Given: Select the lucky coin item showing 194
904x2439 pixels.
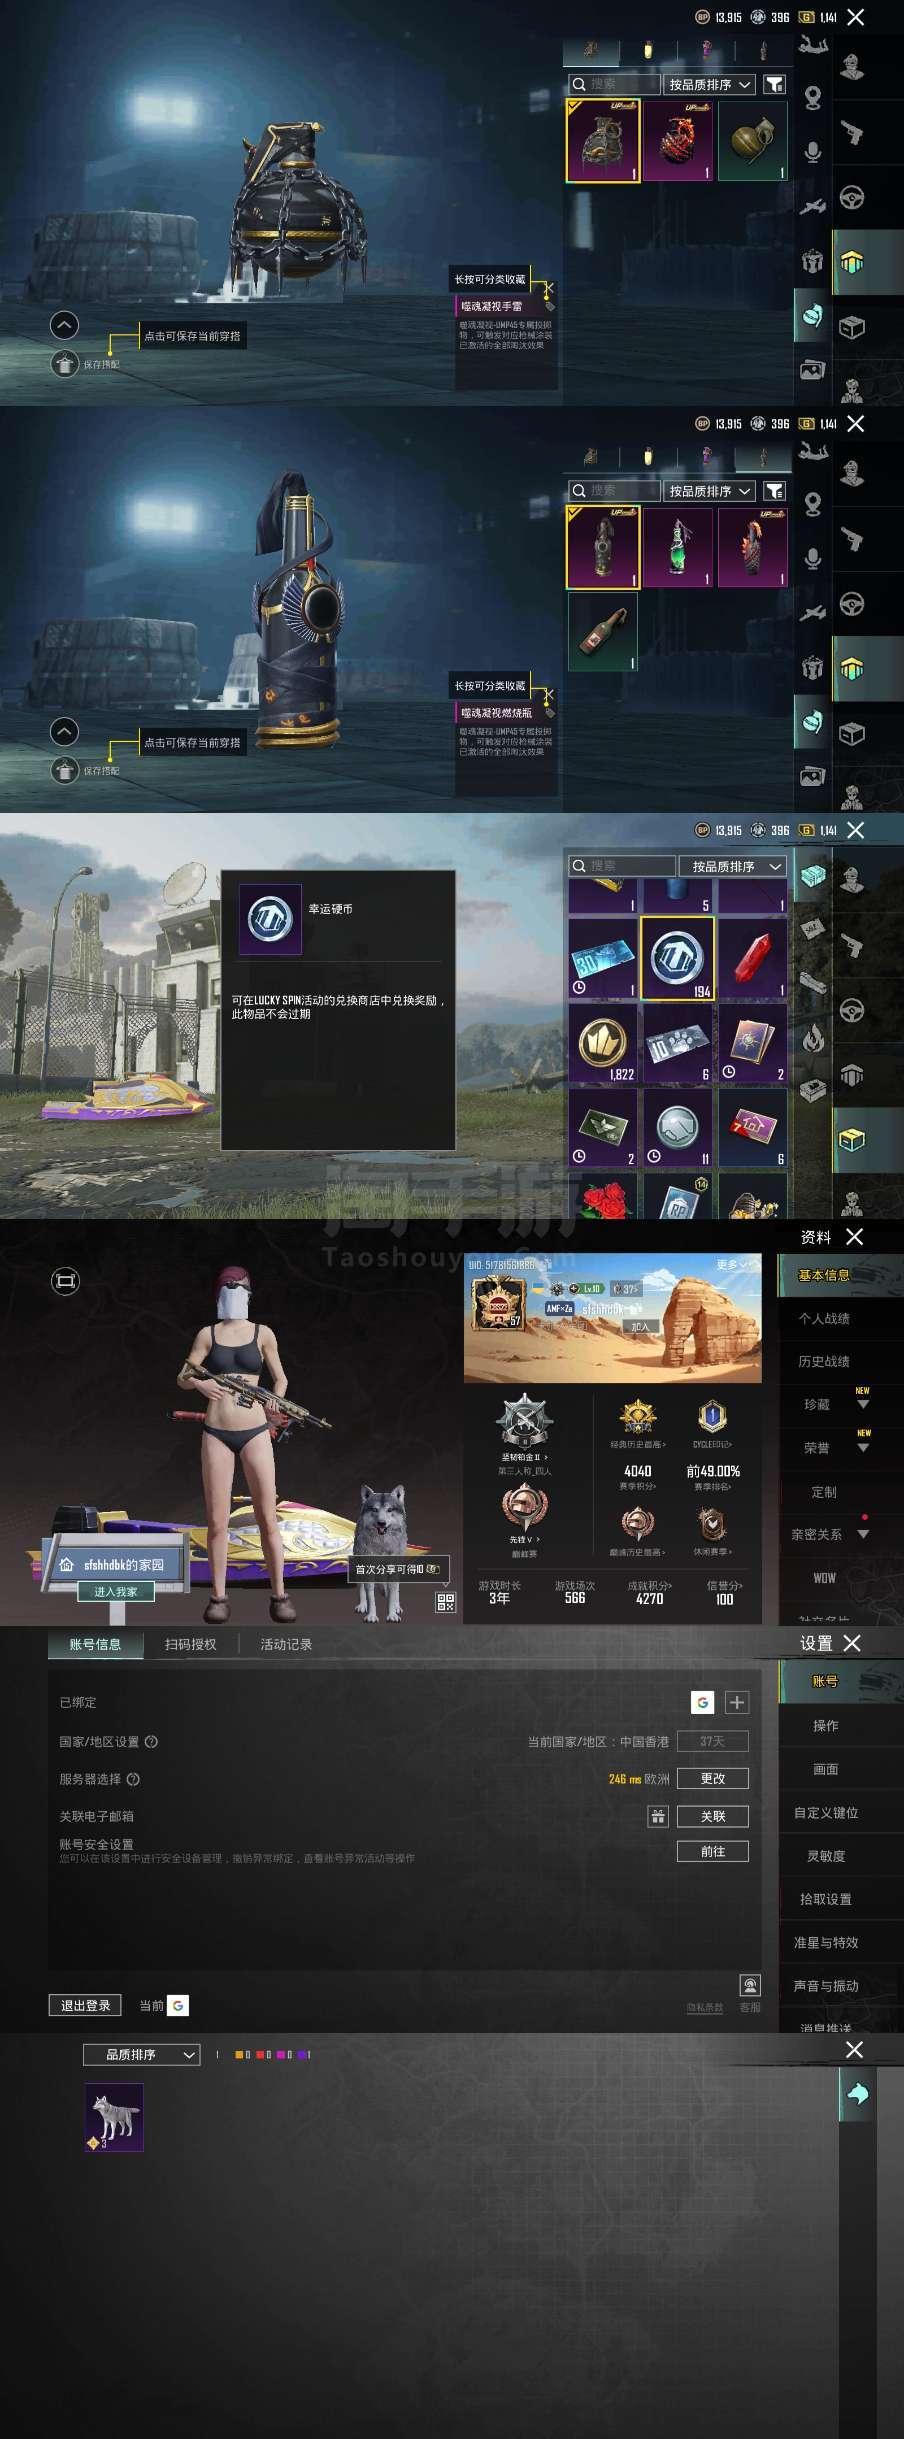Looking at the screenshot, I should point(677,958).
